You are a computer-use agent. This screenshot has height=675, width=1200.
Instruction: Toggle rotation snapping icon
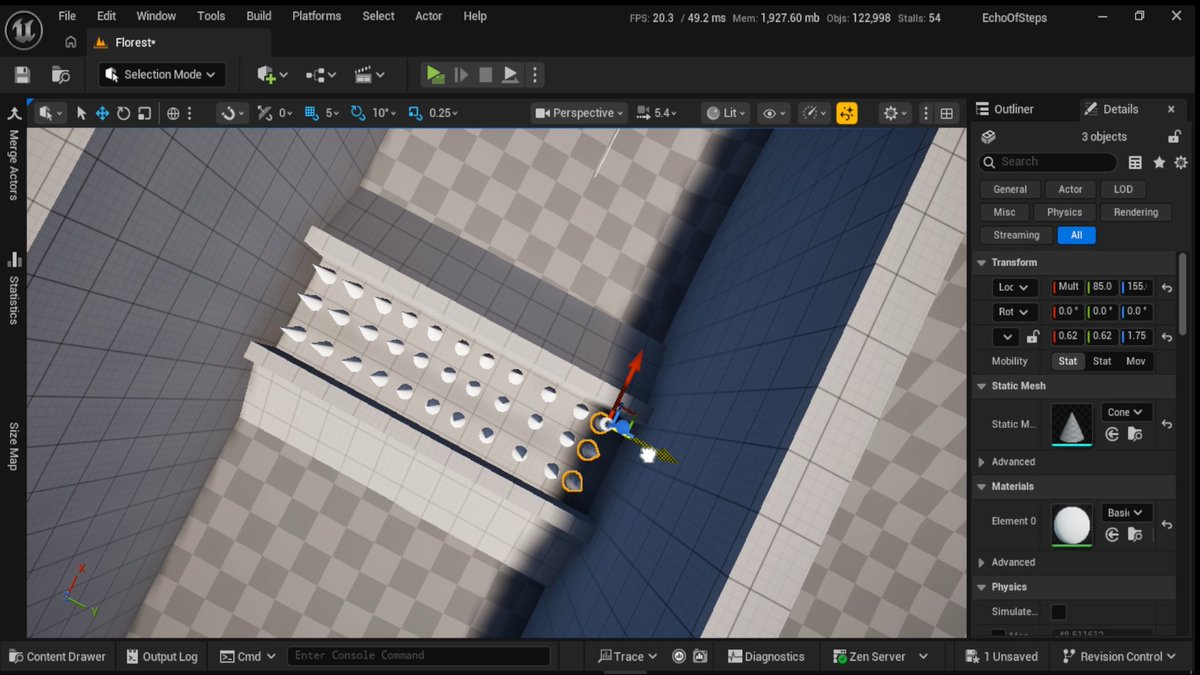358,113
